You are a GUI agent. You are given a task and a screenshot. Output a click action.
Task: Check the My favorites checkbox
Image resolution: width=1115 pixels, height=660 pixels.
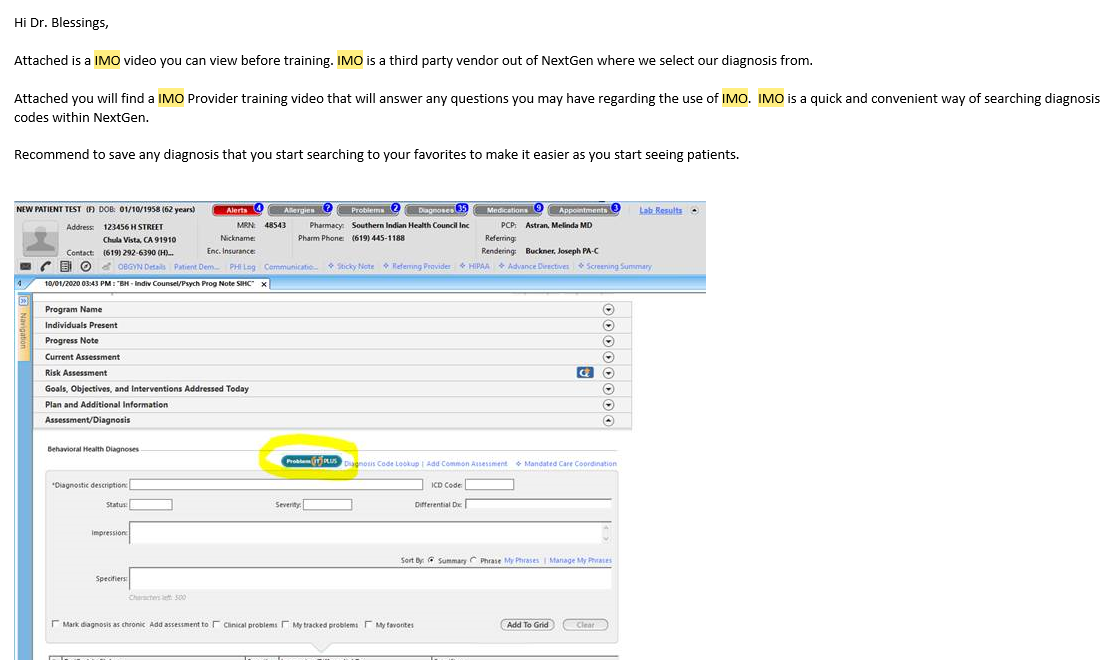click(368, 624)
